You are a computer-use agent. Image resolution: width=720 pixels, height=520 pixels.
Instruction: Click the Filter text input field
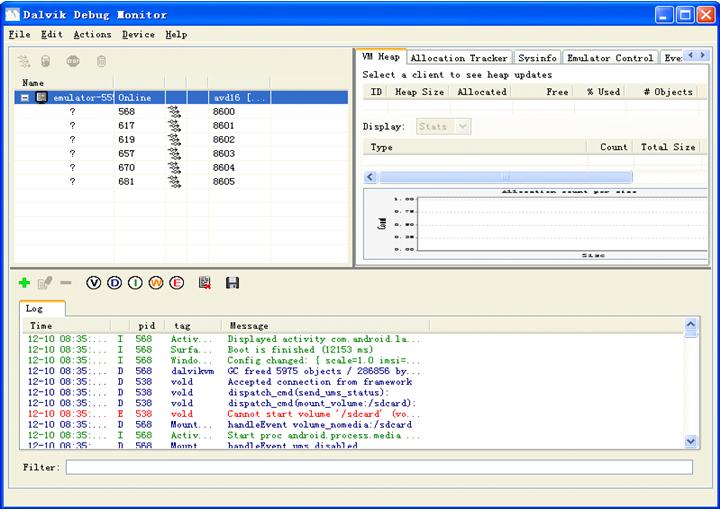pyautogui.click(x=379, y=467)
